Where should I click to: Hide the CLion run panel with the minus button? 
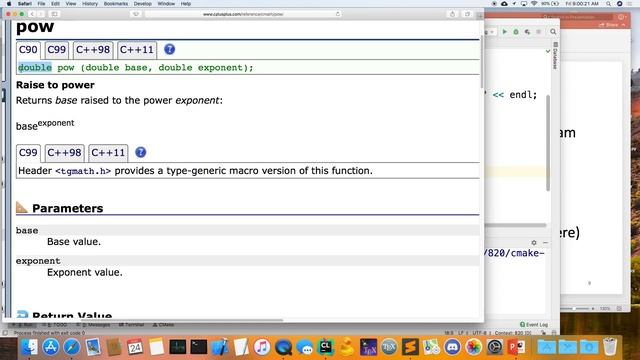pos(545,242)
